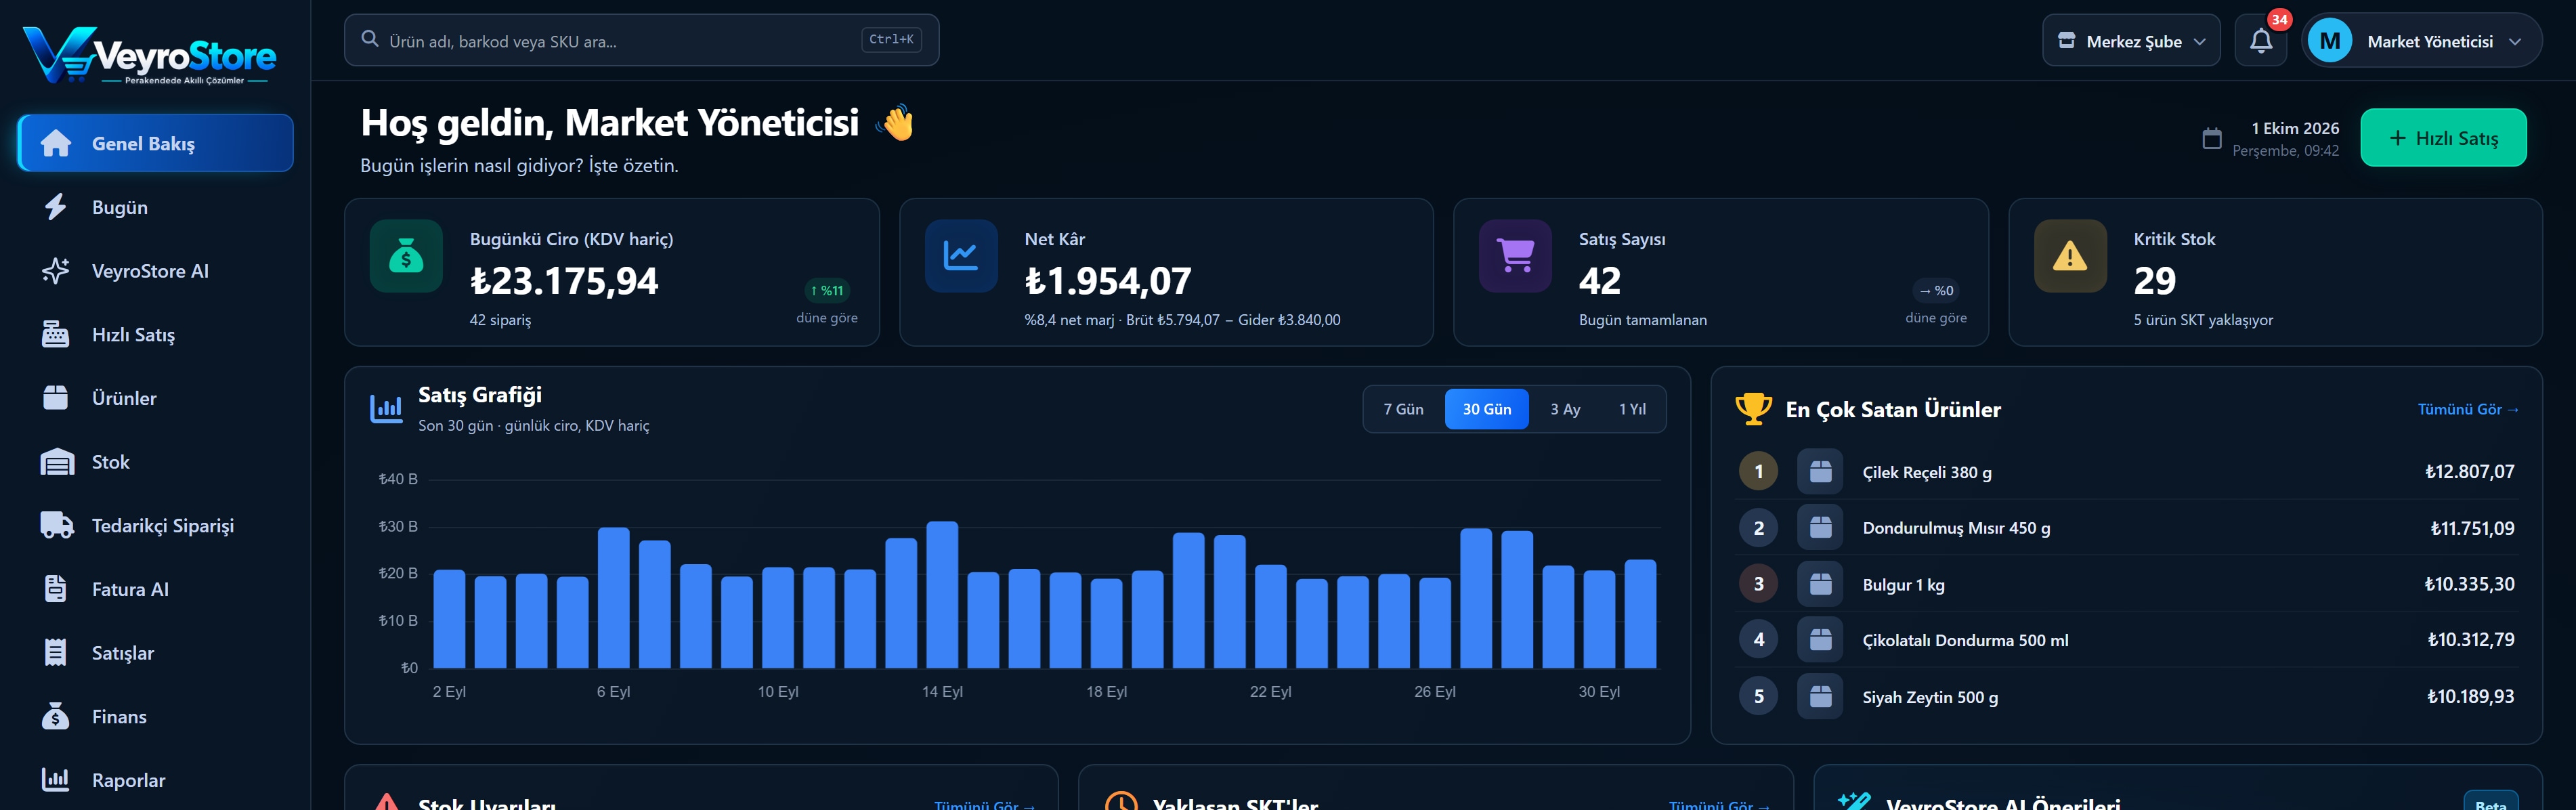Click the Bulgur 1 kg row
Image resolution: width=2576 pixels, height=810 pixels.
click(x=2126, y=584)
